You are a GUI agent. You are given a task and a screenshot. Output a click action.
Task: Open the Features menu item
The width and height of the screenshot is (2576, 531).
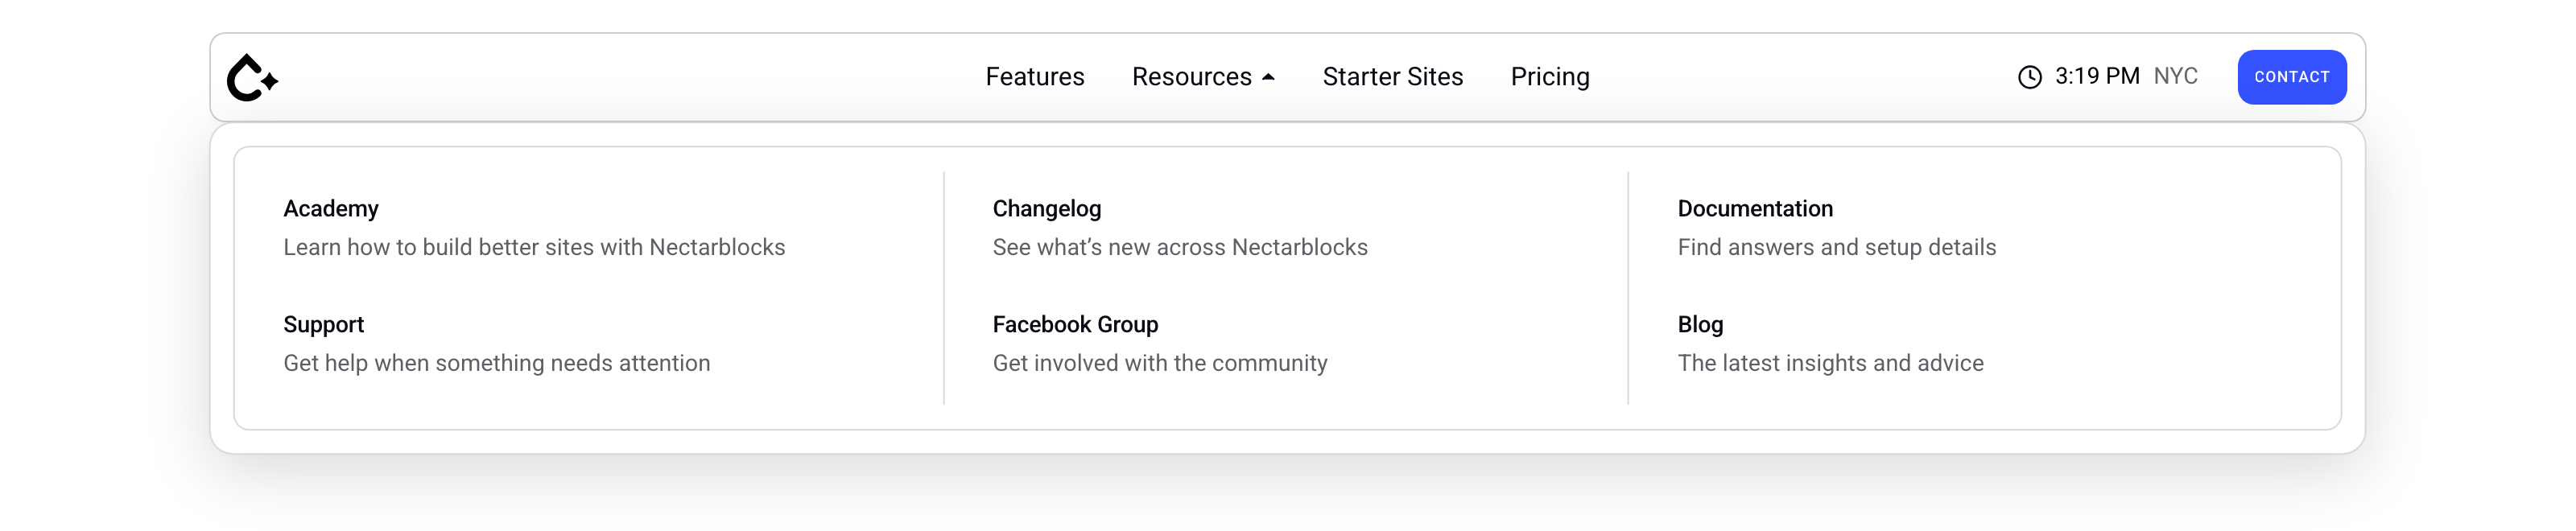tap(1034, 77)
